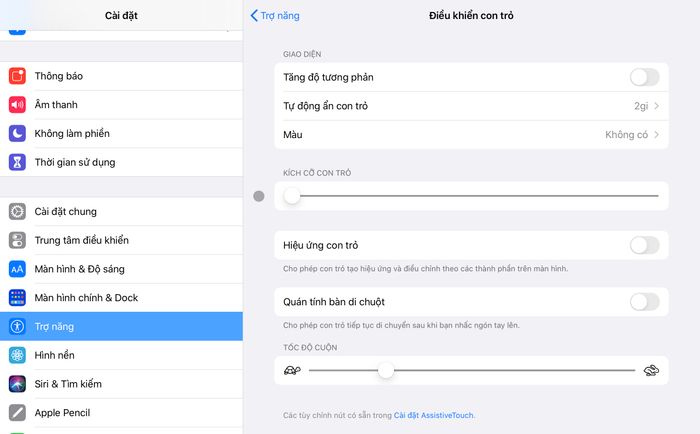700x434 pixels.
Task: Tap the Không làm phiền moon icon
Action: [18, 133]
